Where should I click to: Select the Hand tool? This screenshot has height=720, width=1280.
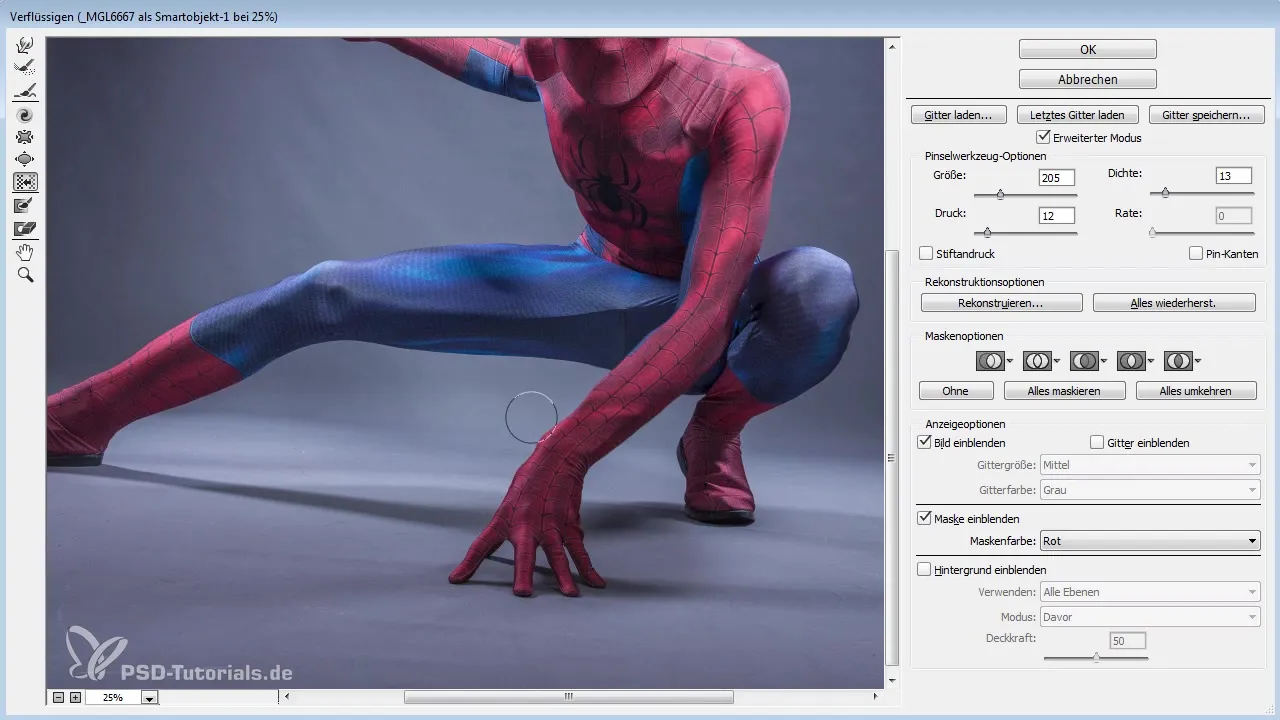(26, 251)
